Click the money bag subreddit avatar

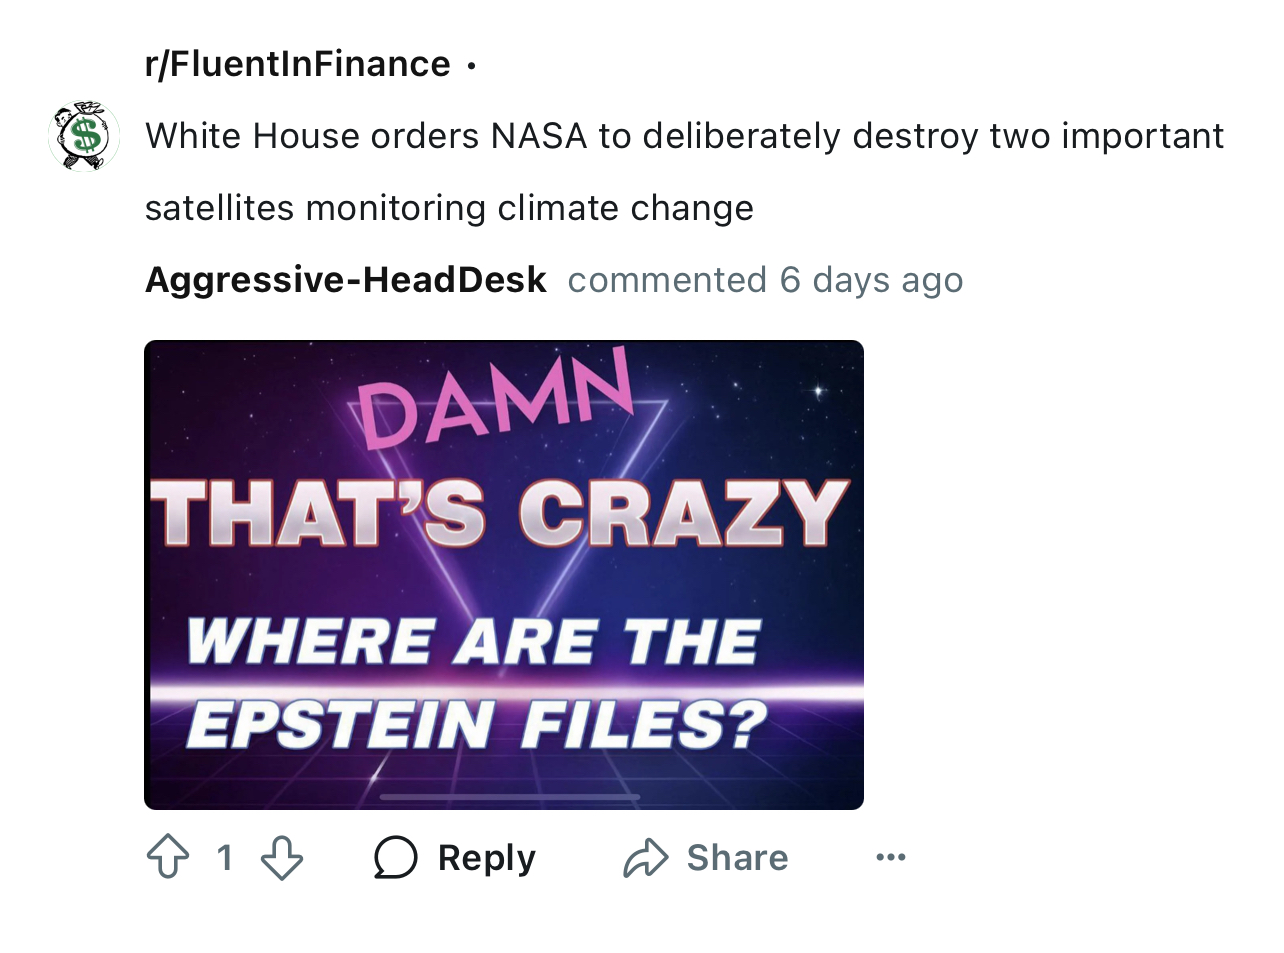[x=84, y=136]
